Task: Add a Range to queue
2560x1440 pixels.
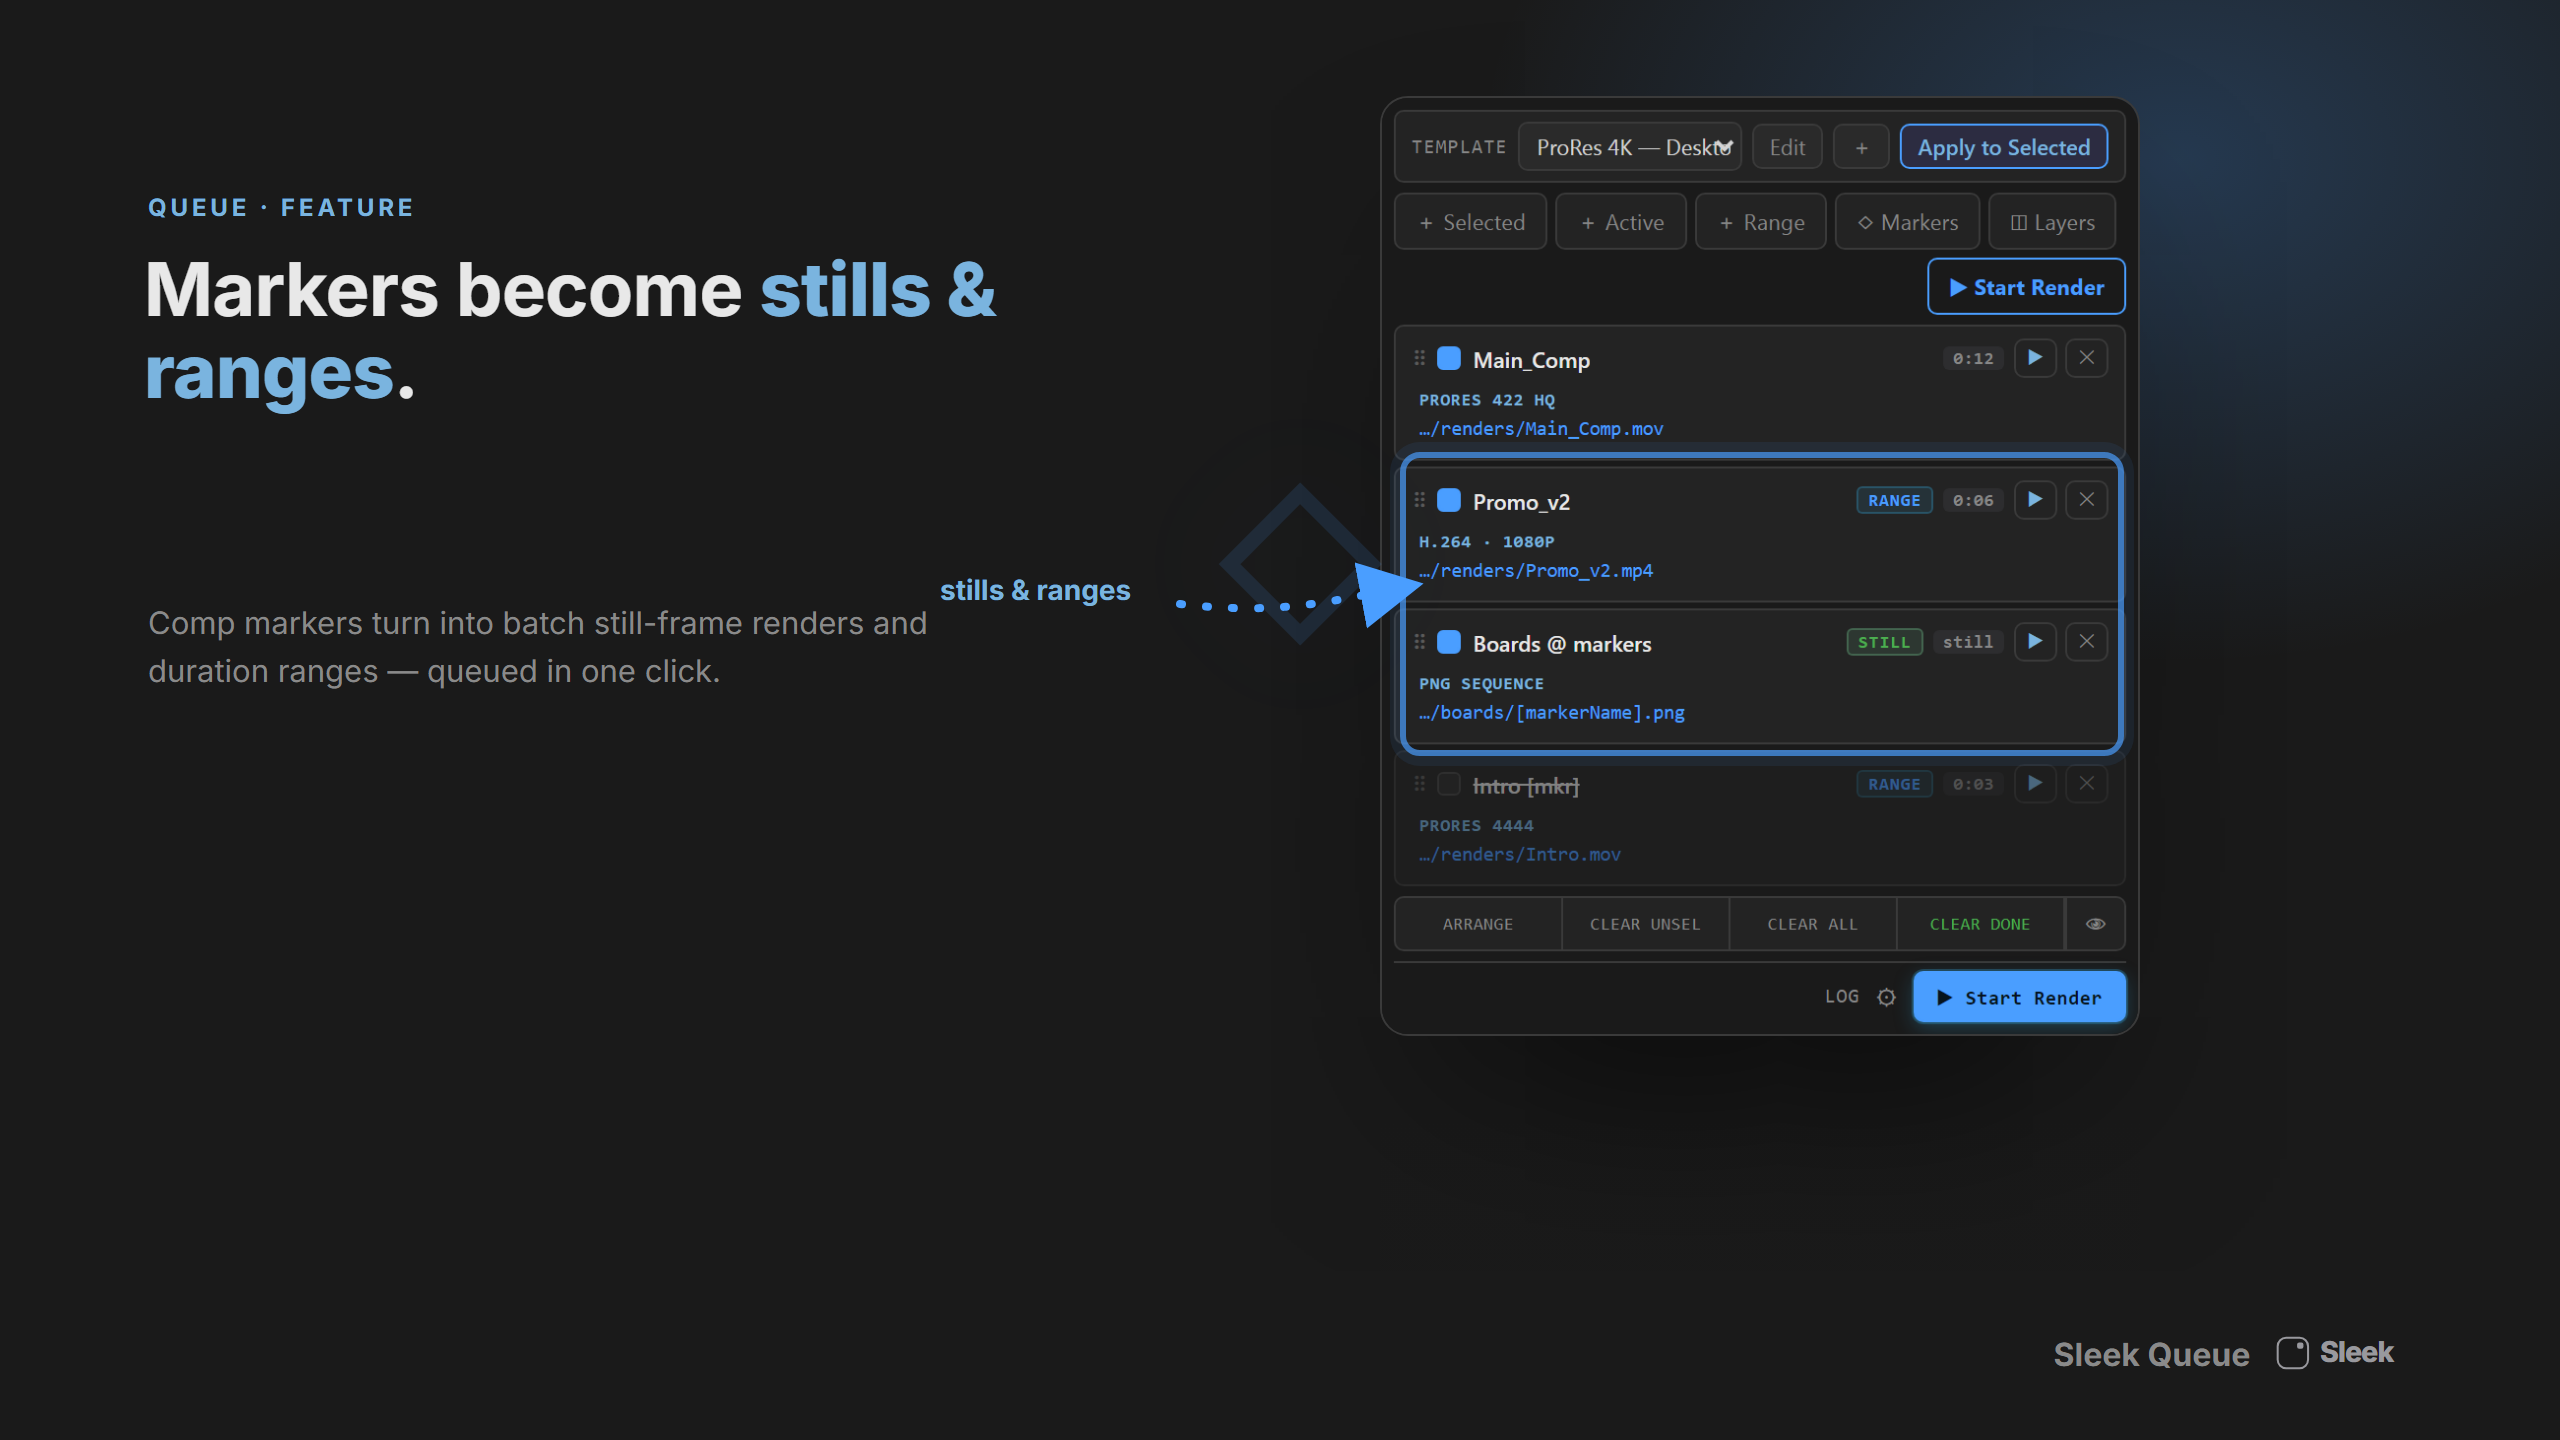Action: (1761, 222)
